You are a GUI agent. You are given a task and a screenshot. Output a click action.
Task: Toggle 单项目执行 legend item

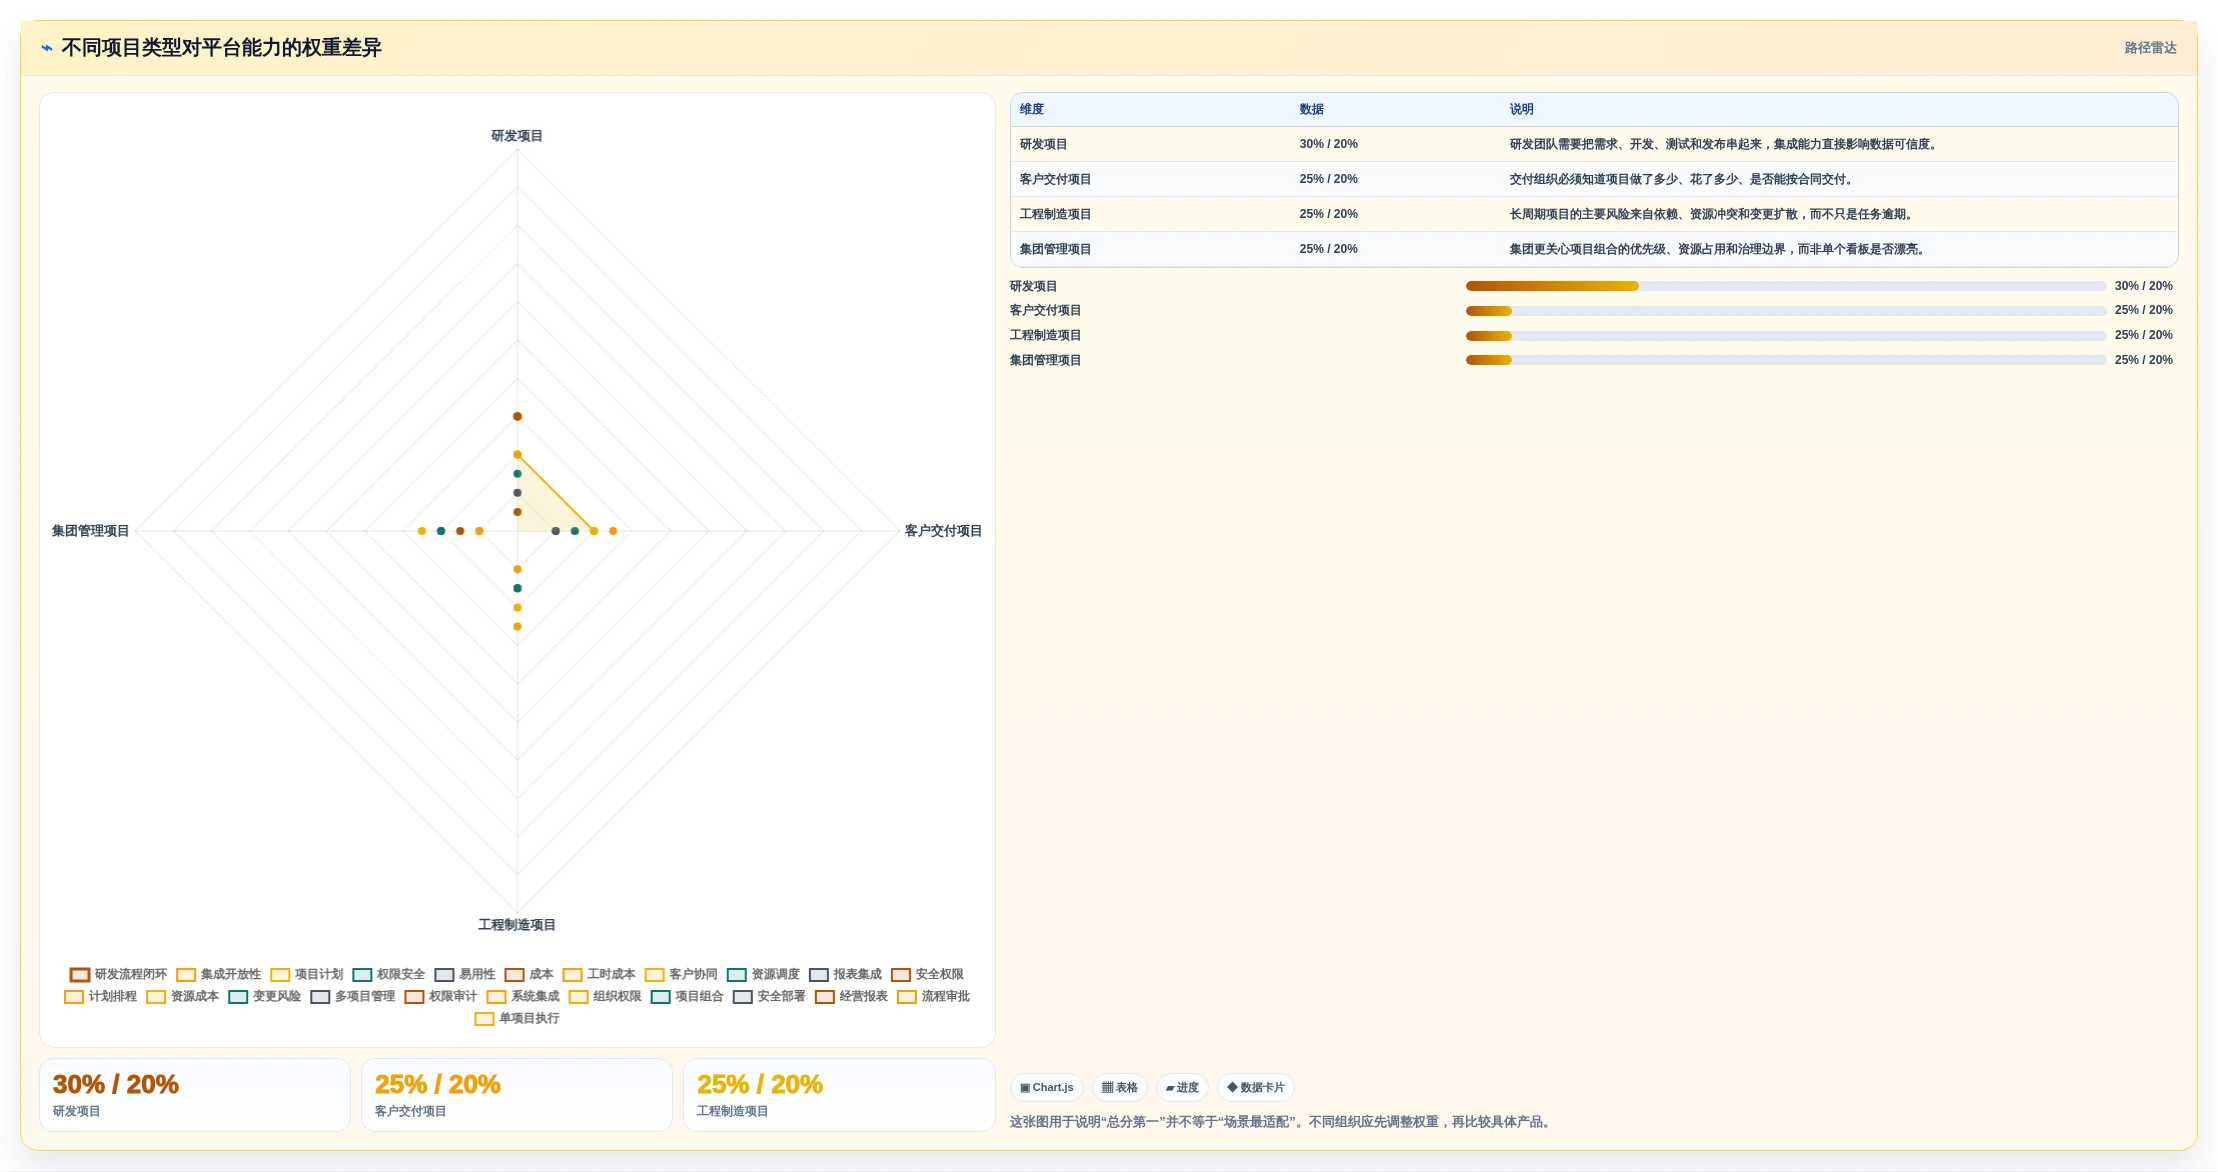point(516,1018)
